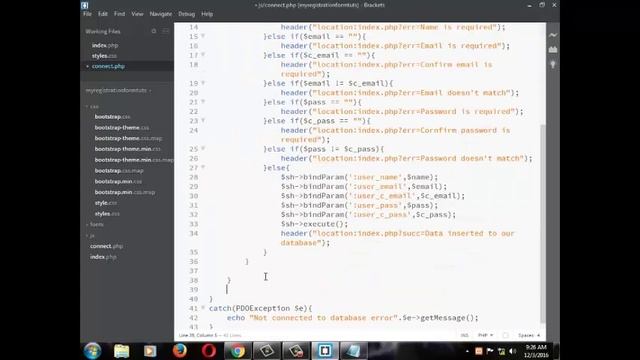Open the View menu

(x=137, y=14)
